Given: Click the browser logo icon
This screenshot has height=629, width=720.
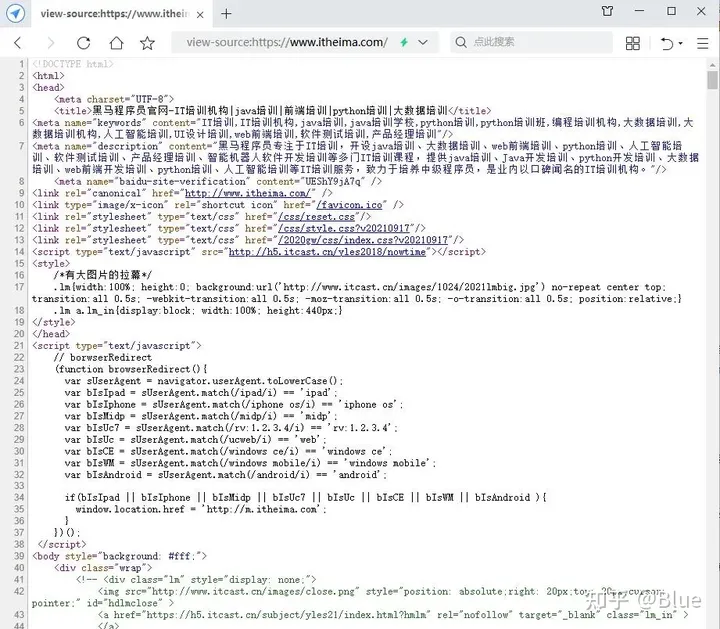Looking at the screenshot, I should pos(15,13).
